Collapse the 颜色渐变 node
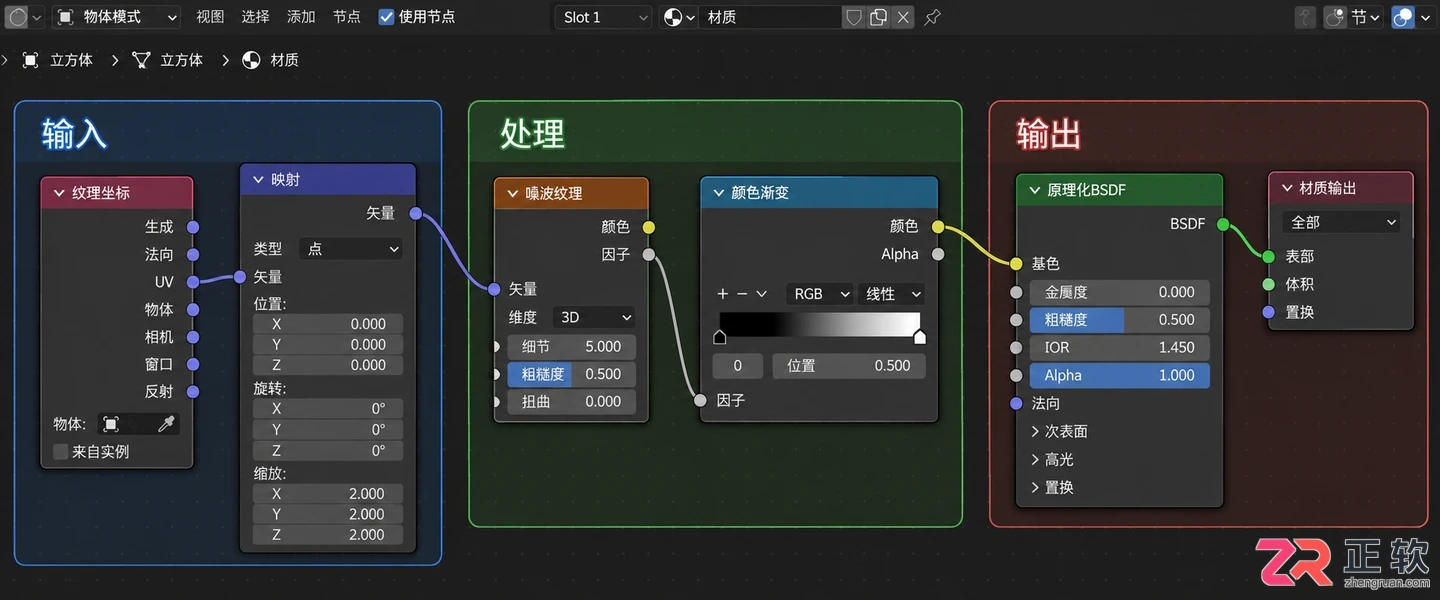 pyautogui.click(x=718, y=193)
